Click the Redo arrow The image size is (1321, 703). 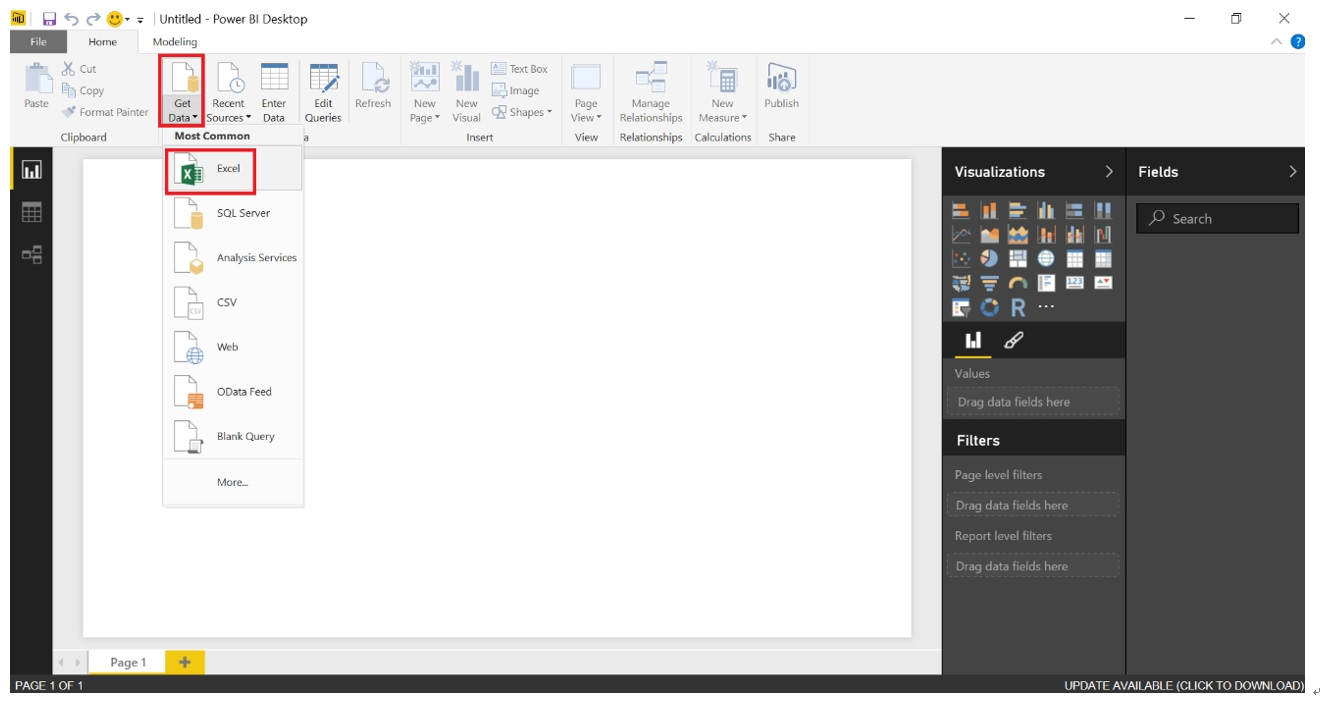(x=92, y=19)
